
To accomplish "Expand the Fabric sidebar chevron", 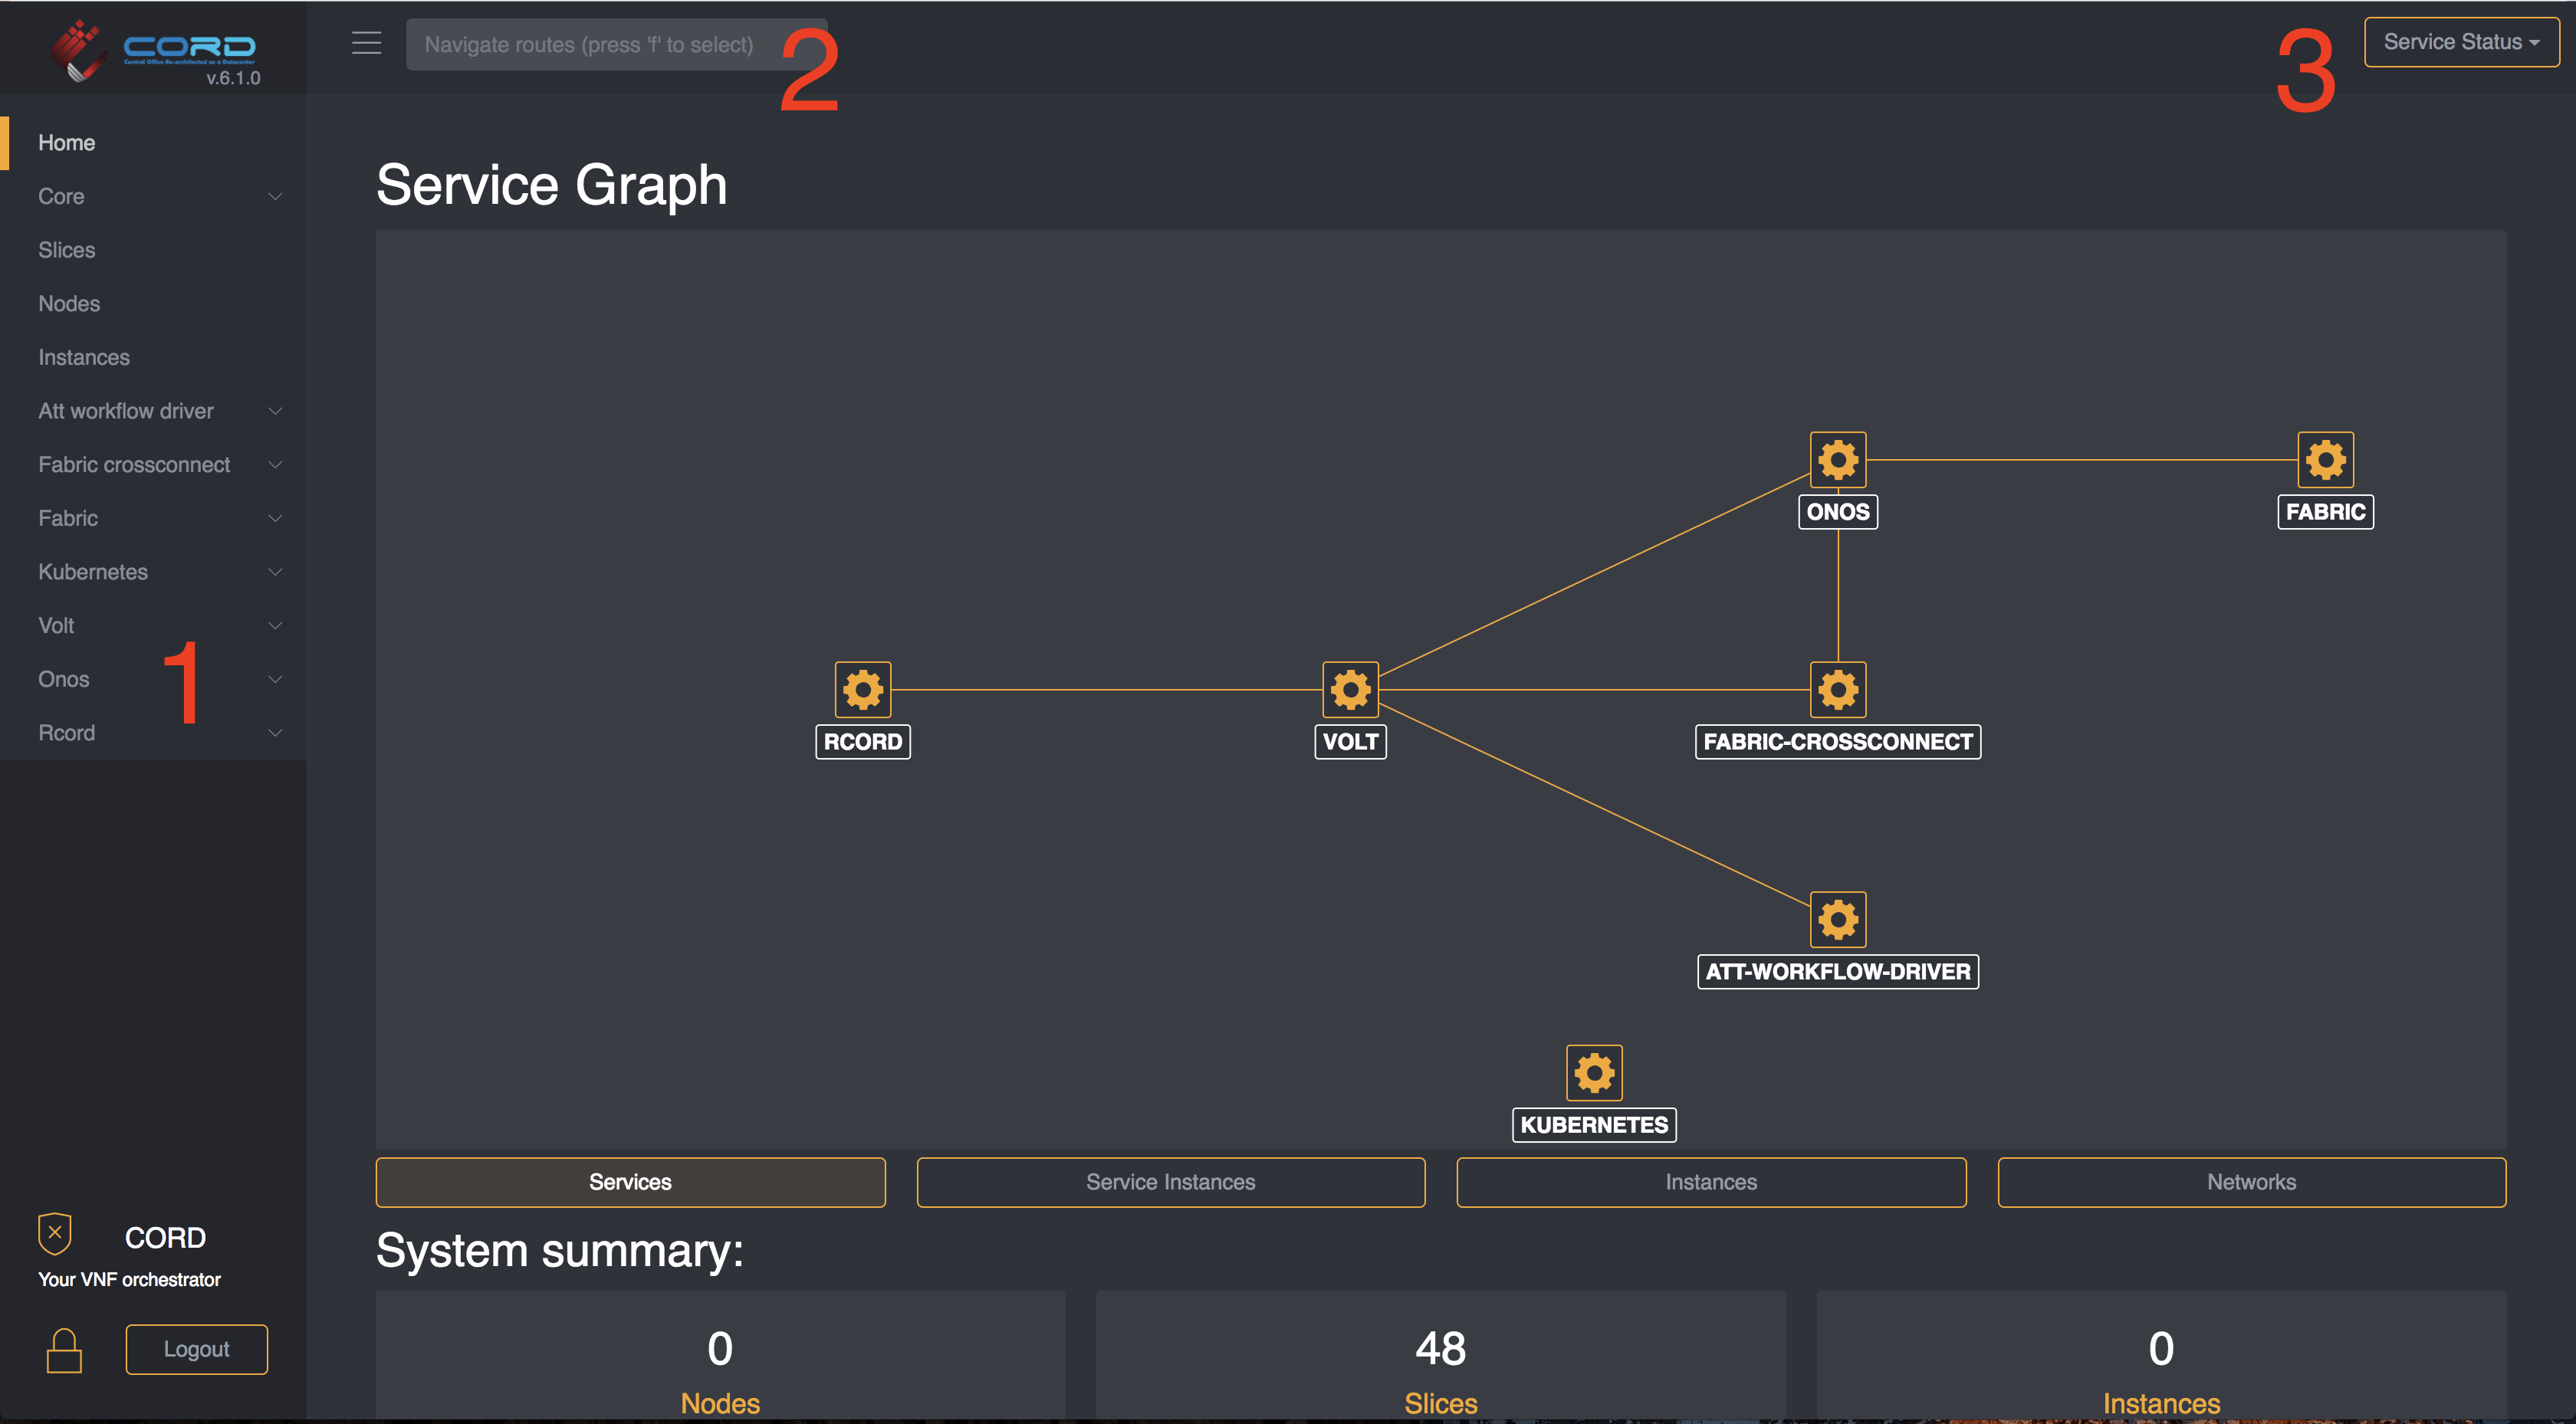I will (x=275, y=518).
